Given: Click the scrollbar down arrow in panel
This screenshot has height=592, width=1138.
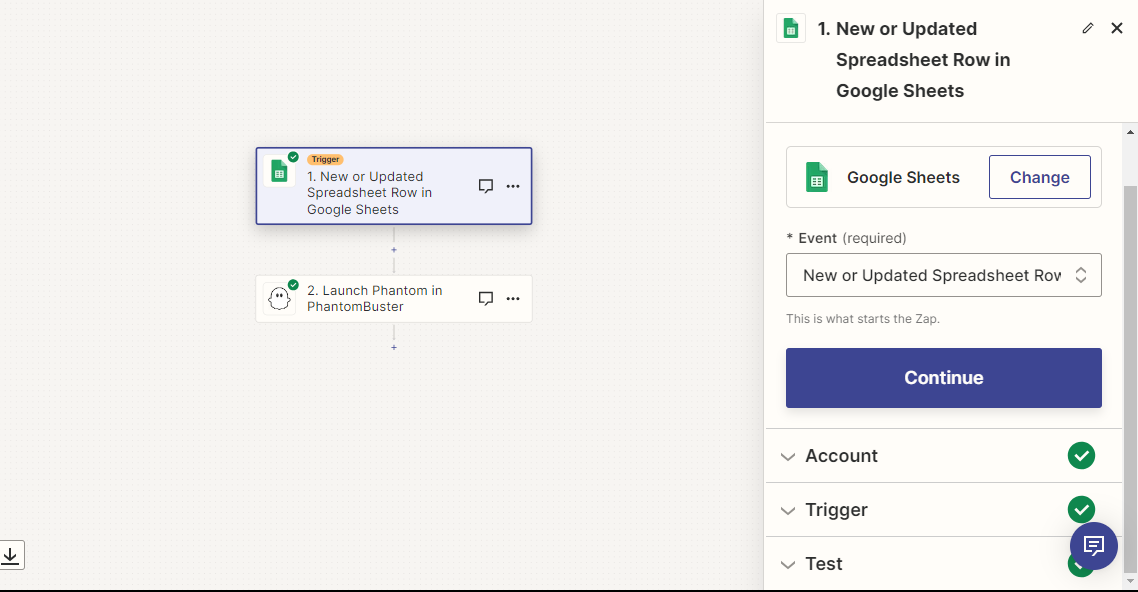Looking at the screenshot, I should point(1130,582).
